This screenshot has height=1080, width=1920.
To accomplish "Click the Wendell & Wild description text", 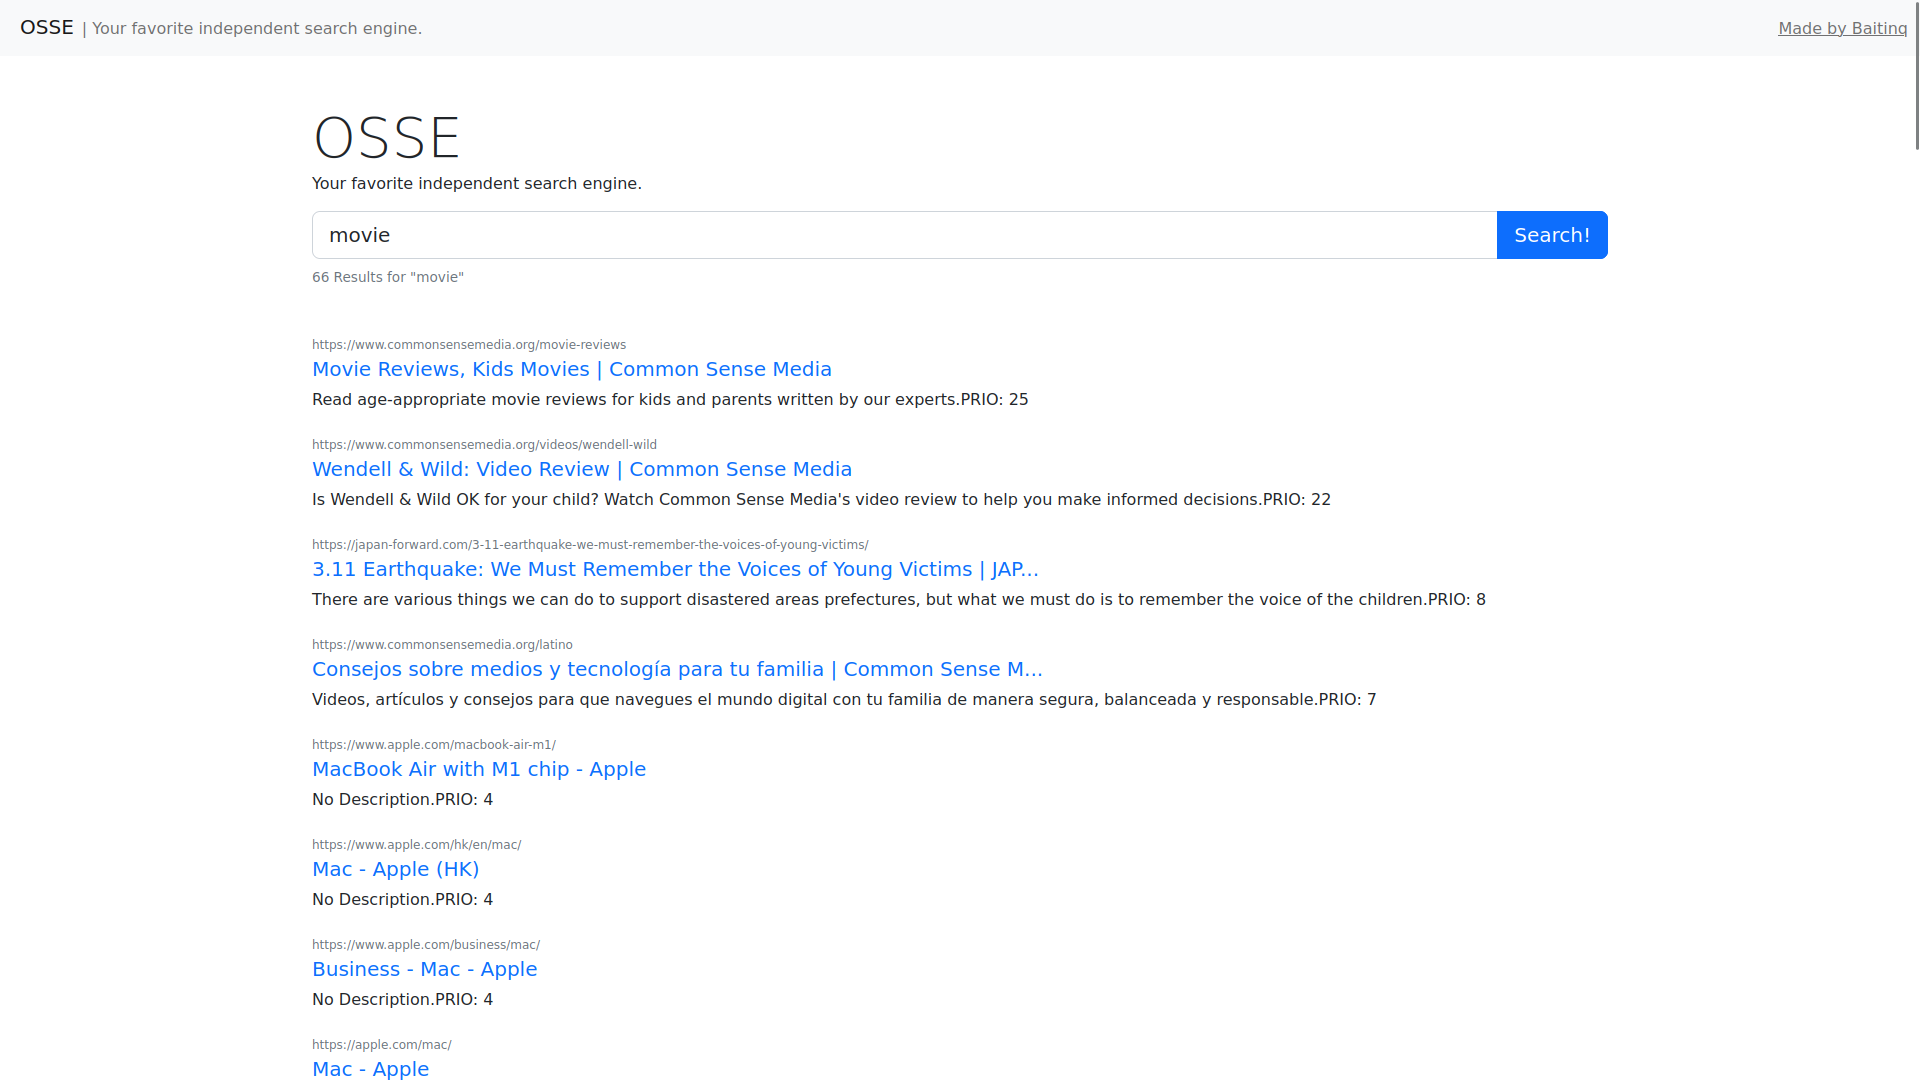I will (x=820, y=499).
